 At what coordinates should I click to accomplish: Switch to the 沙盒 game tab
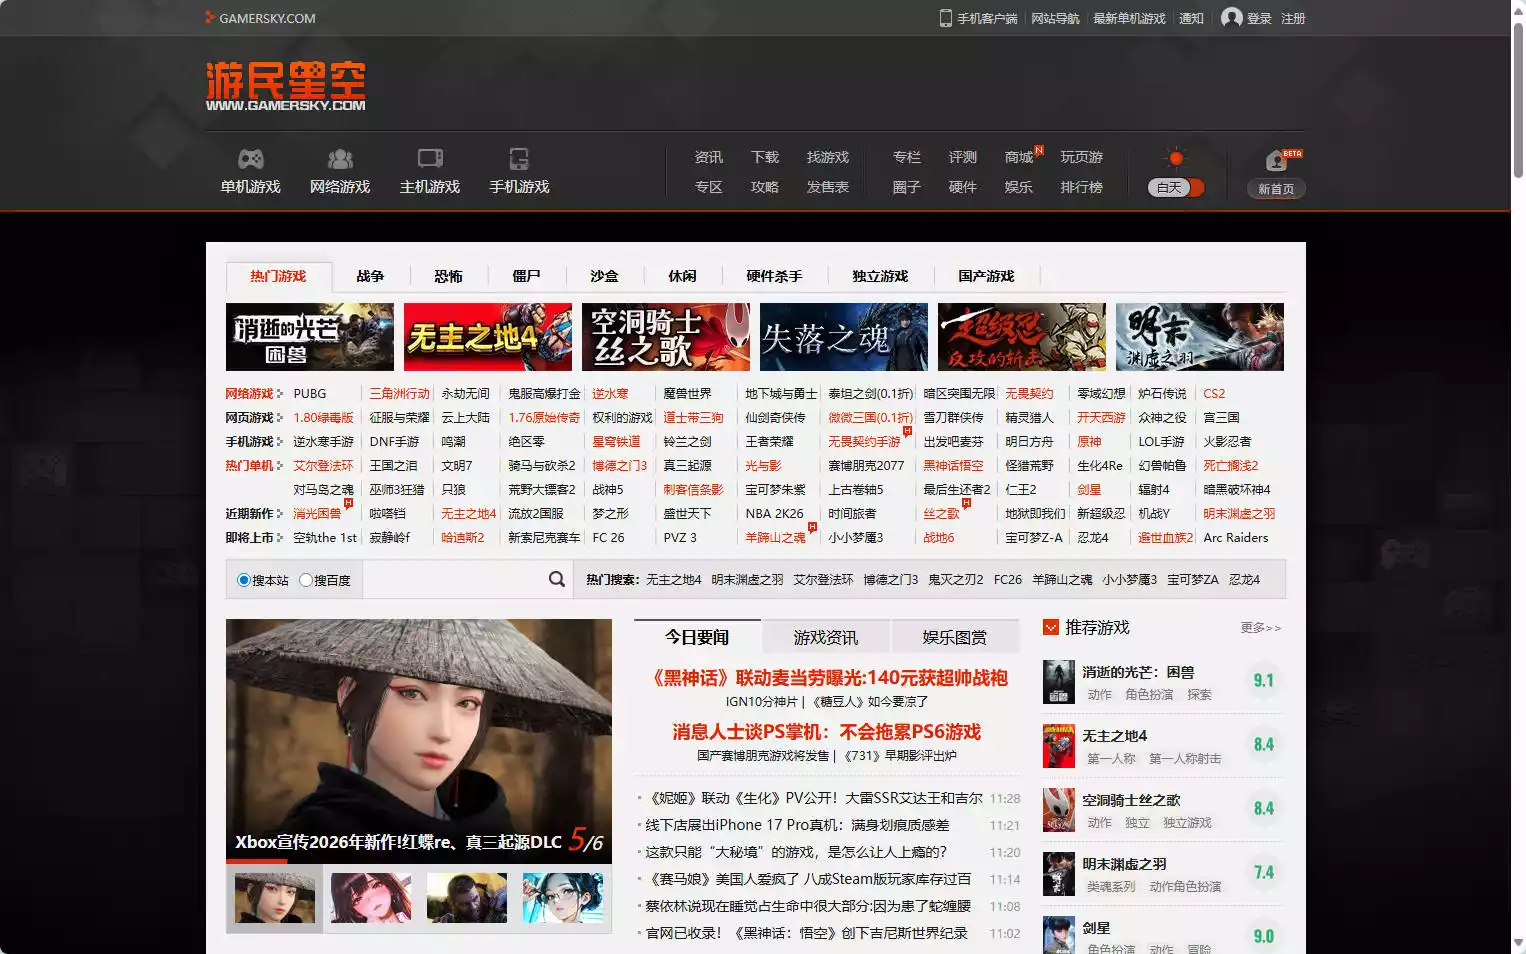(604, 276)
